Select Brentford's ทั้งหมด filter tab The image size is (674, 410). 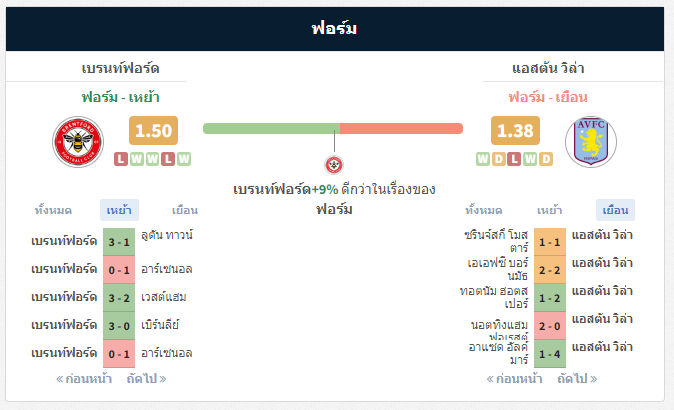(x=53, y=210)
